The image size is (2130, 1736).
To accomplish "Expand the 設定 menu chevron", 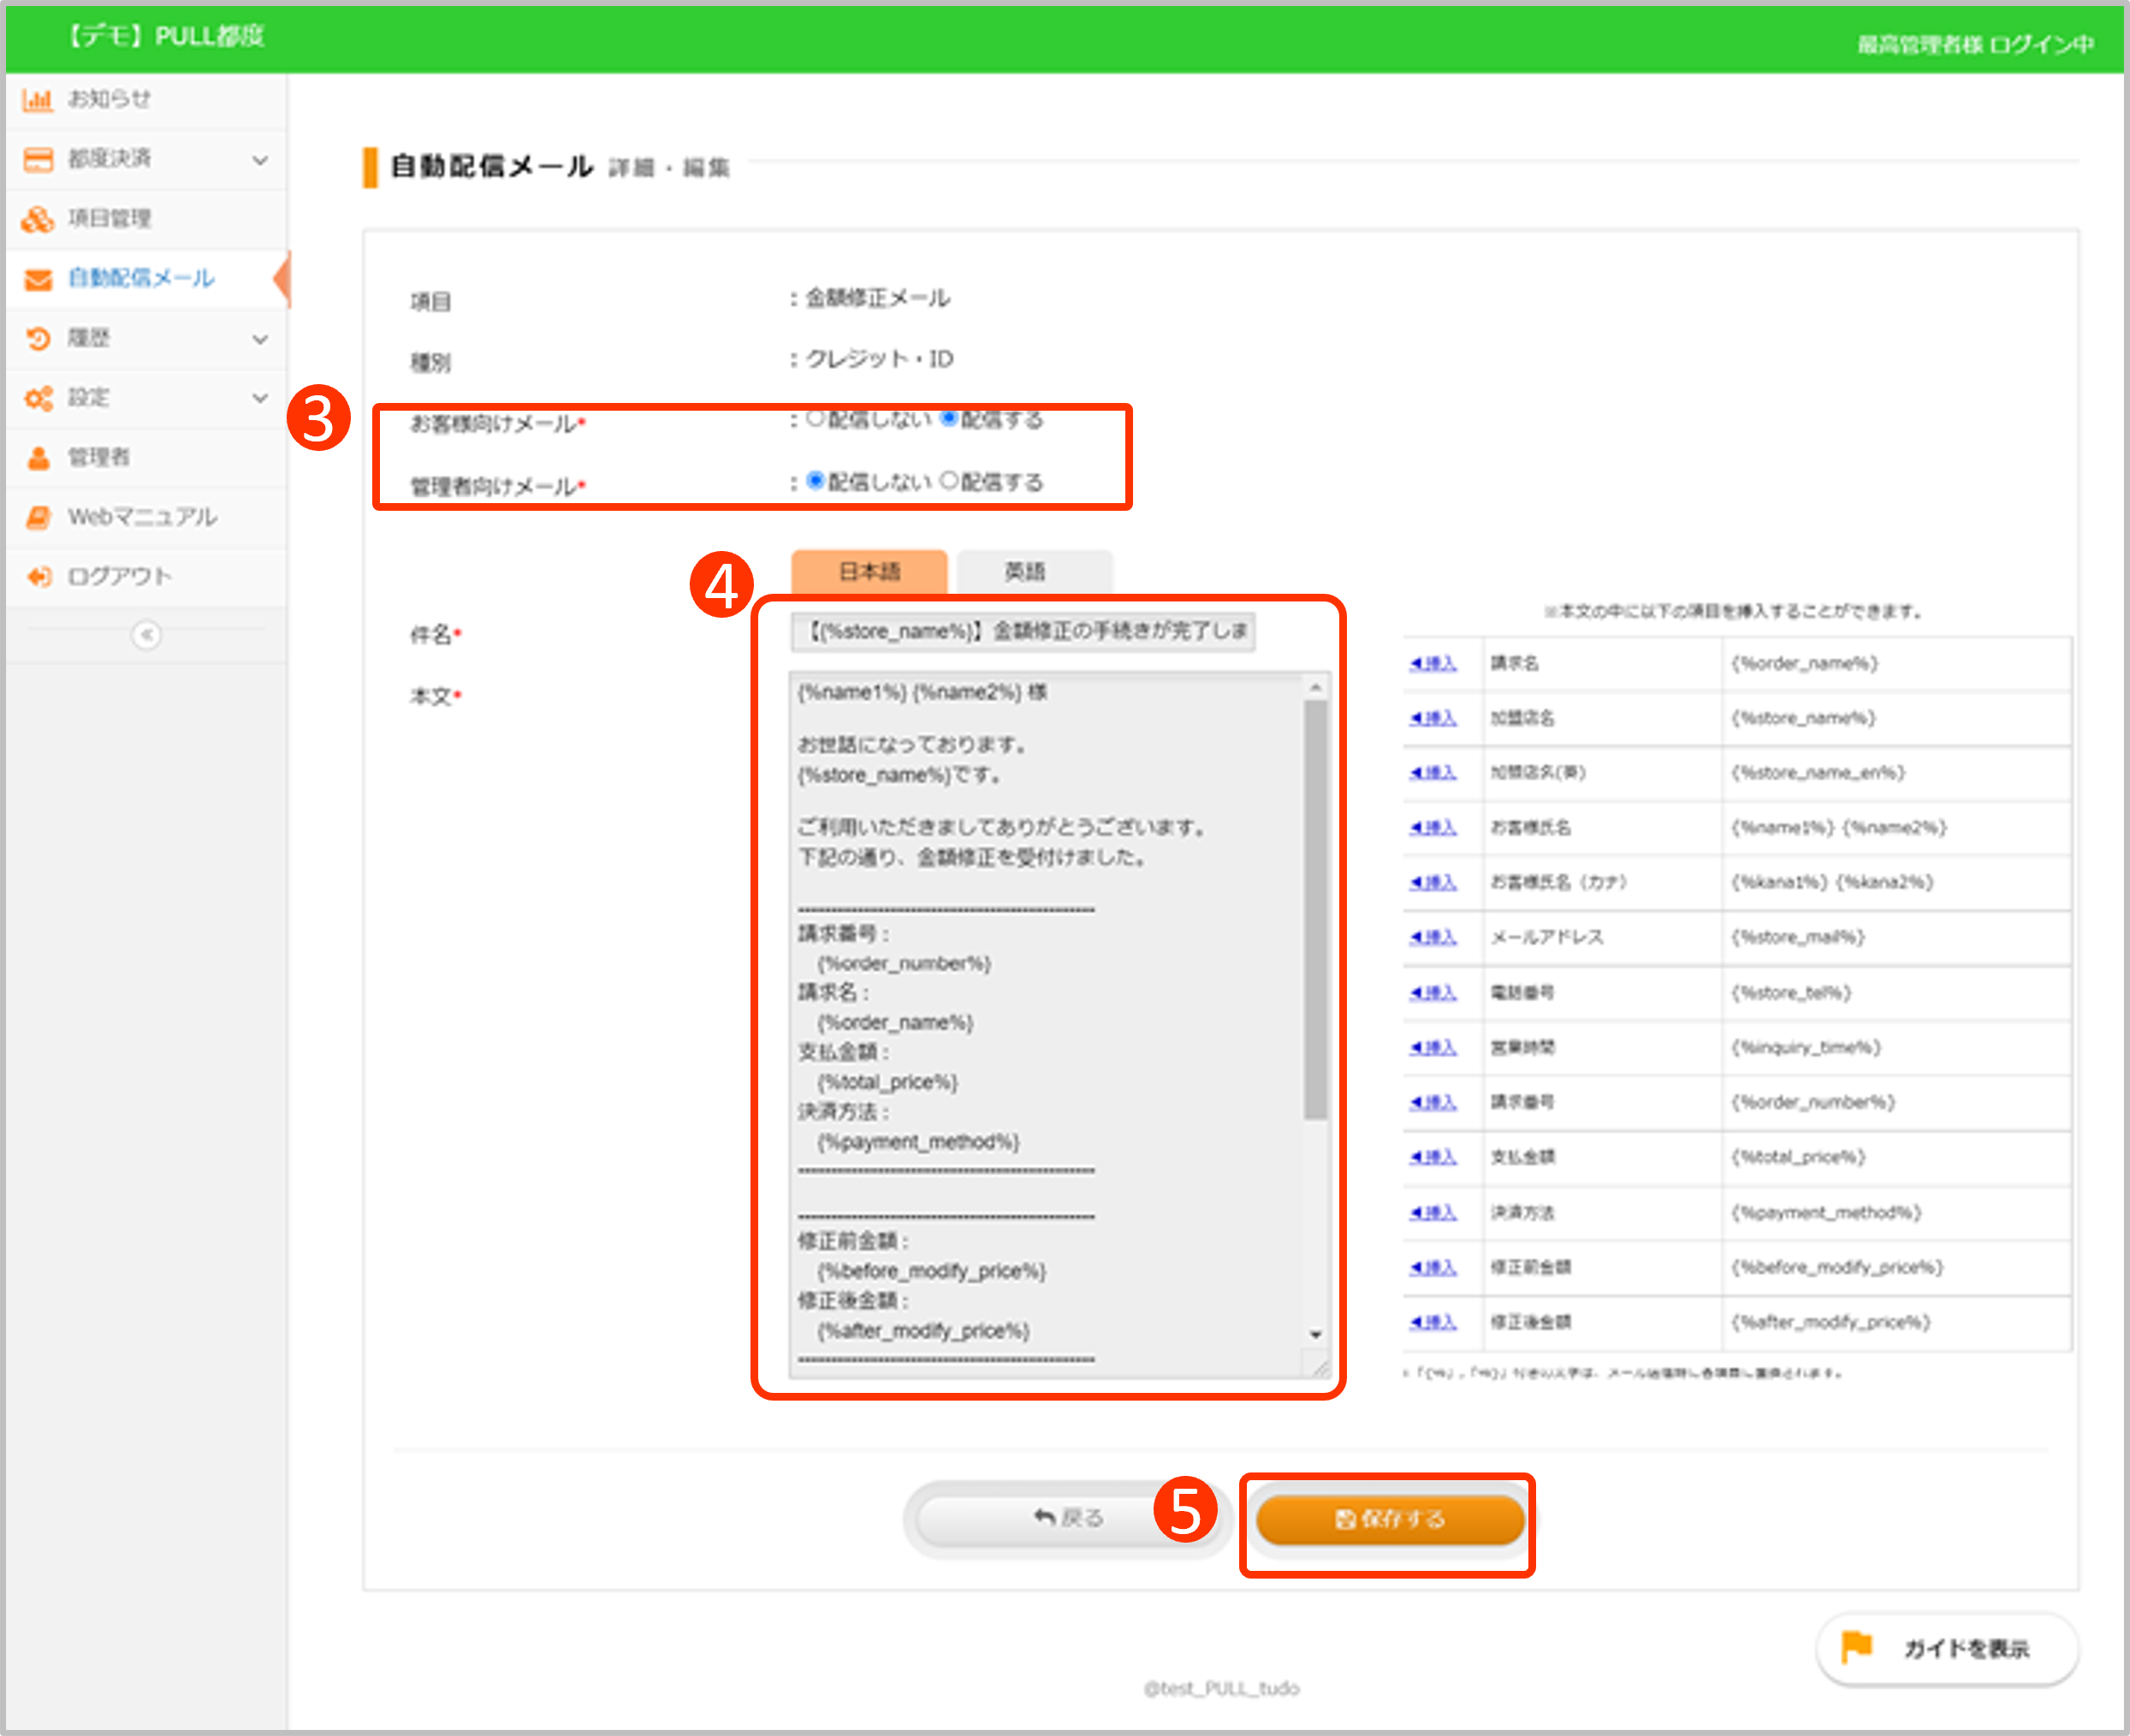I will click(260, 398).
